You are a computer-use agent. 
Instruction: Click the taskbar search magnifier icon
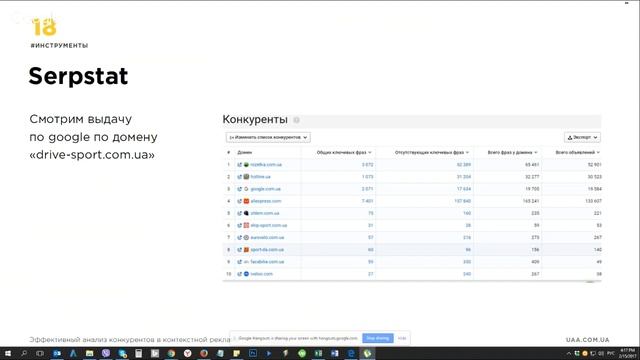coord(24,353)
